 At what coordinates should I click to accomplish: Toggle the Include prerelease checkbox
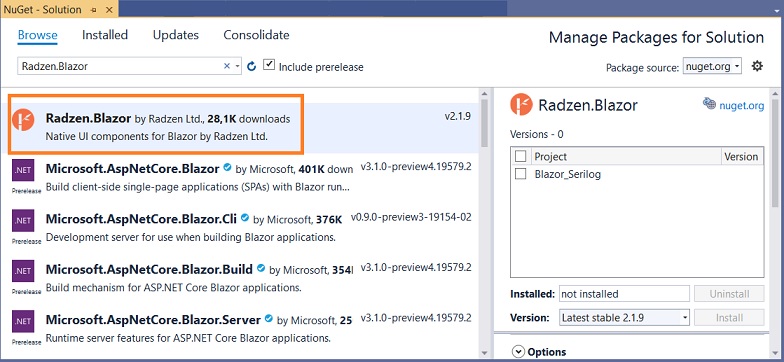pyautogui.click(x=269, y=65)
